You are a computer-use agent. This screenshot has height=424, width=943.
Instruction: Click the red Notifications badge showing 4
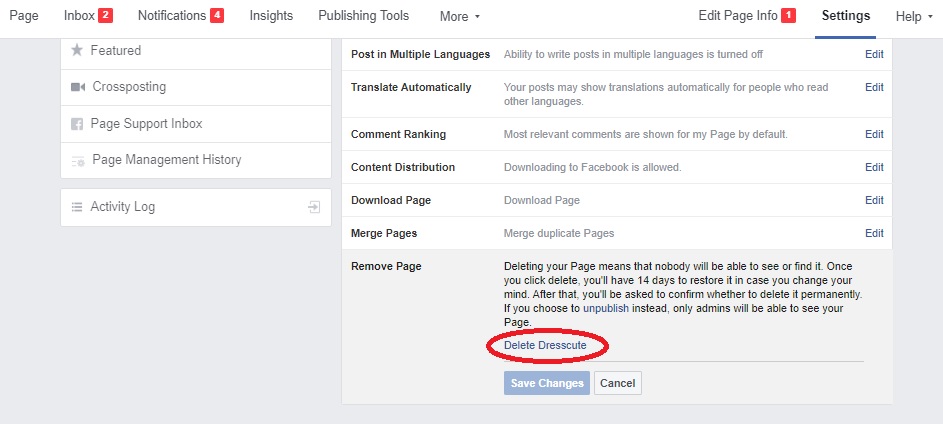(x=217, y=16)
